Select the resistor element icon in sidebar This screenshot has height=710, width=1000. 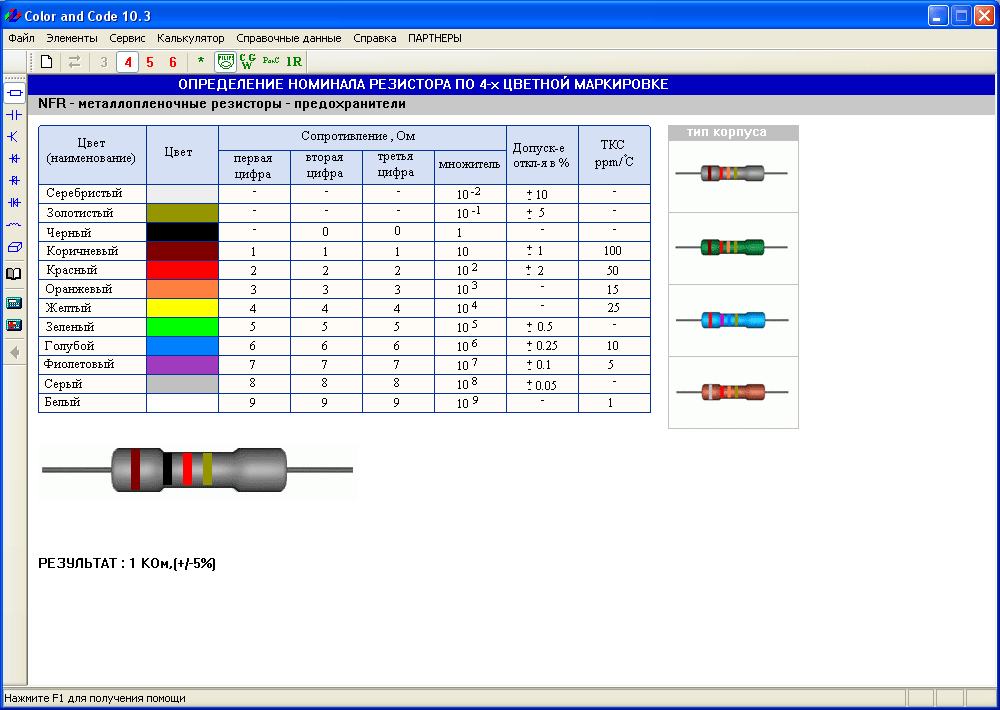point(14,93)
